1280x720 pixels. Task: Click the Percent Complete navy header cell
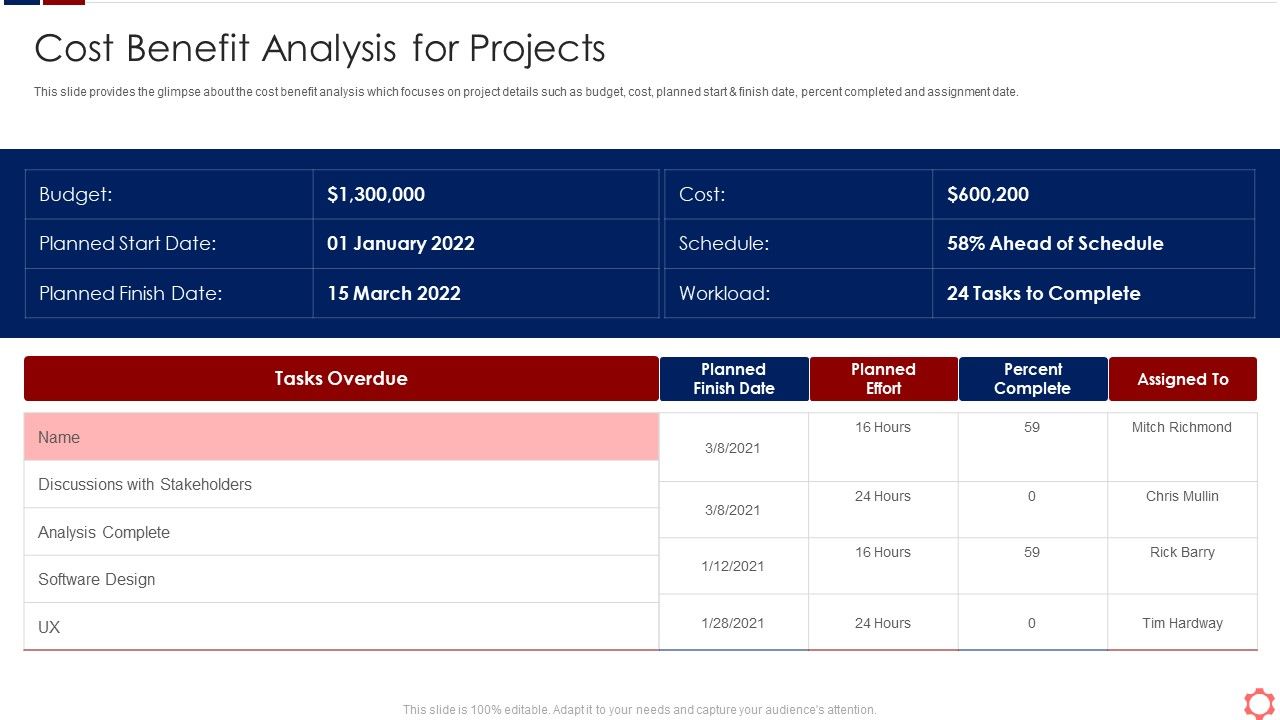point(1033,379)
